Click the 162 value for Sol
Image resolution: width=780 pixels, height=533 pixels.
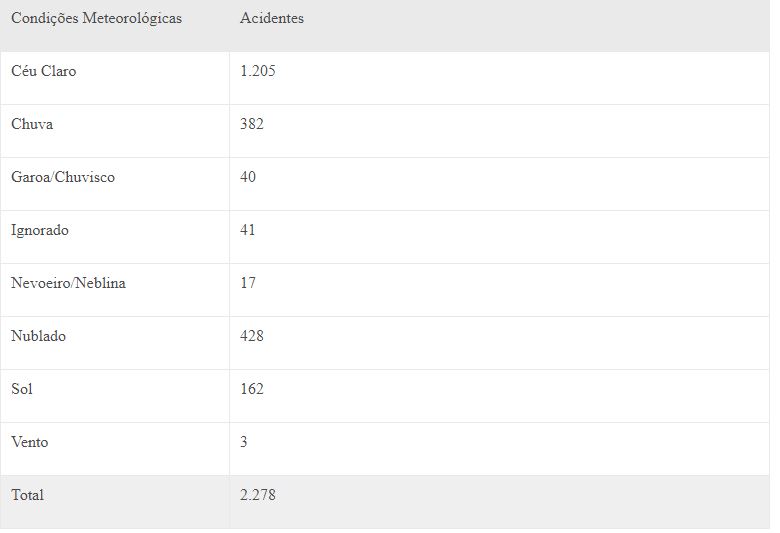coord(252,389)
